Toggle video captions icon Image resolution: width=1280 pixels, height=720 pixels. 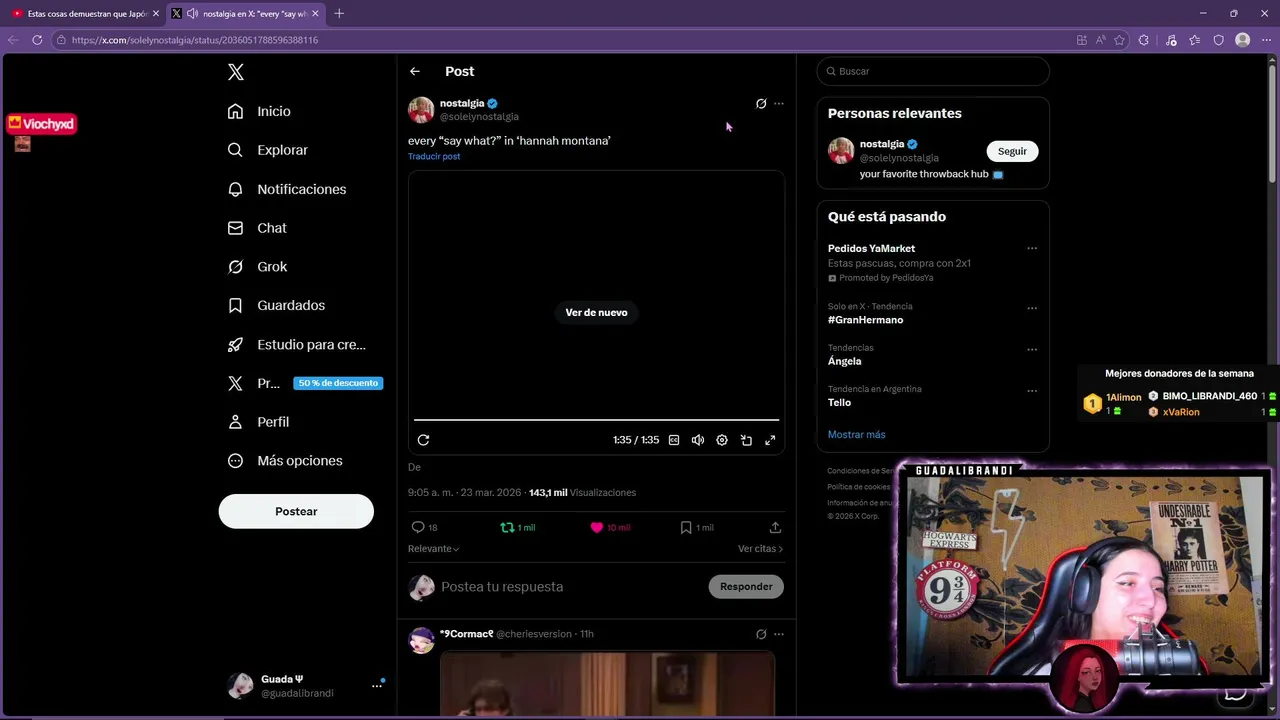click(674, 440)
